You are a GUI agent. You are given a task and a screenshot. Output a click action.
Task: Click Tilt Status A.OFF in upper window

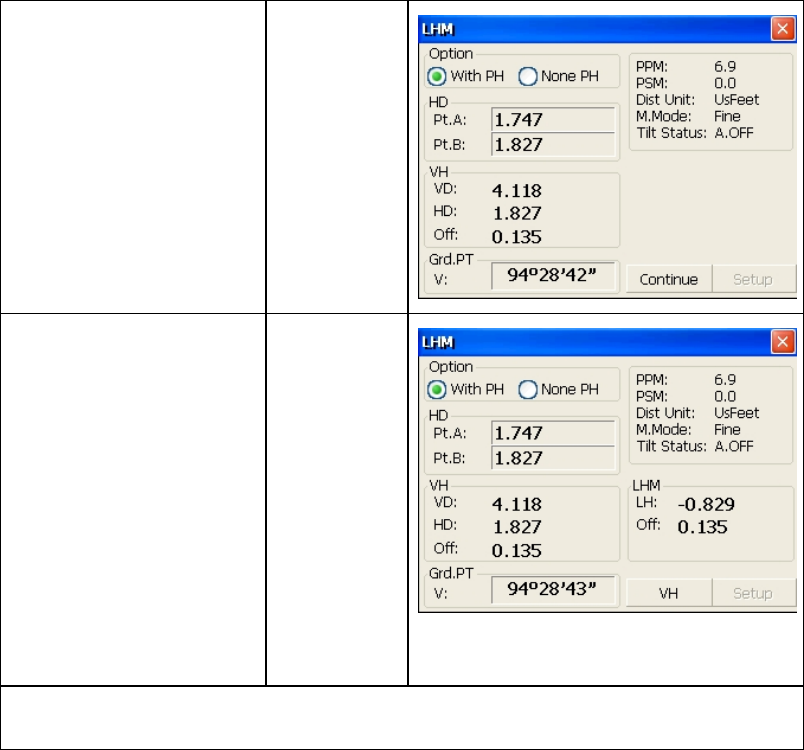pyautogui.click(x=734, y=133)
